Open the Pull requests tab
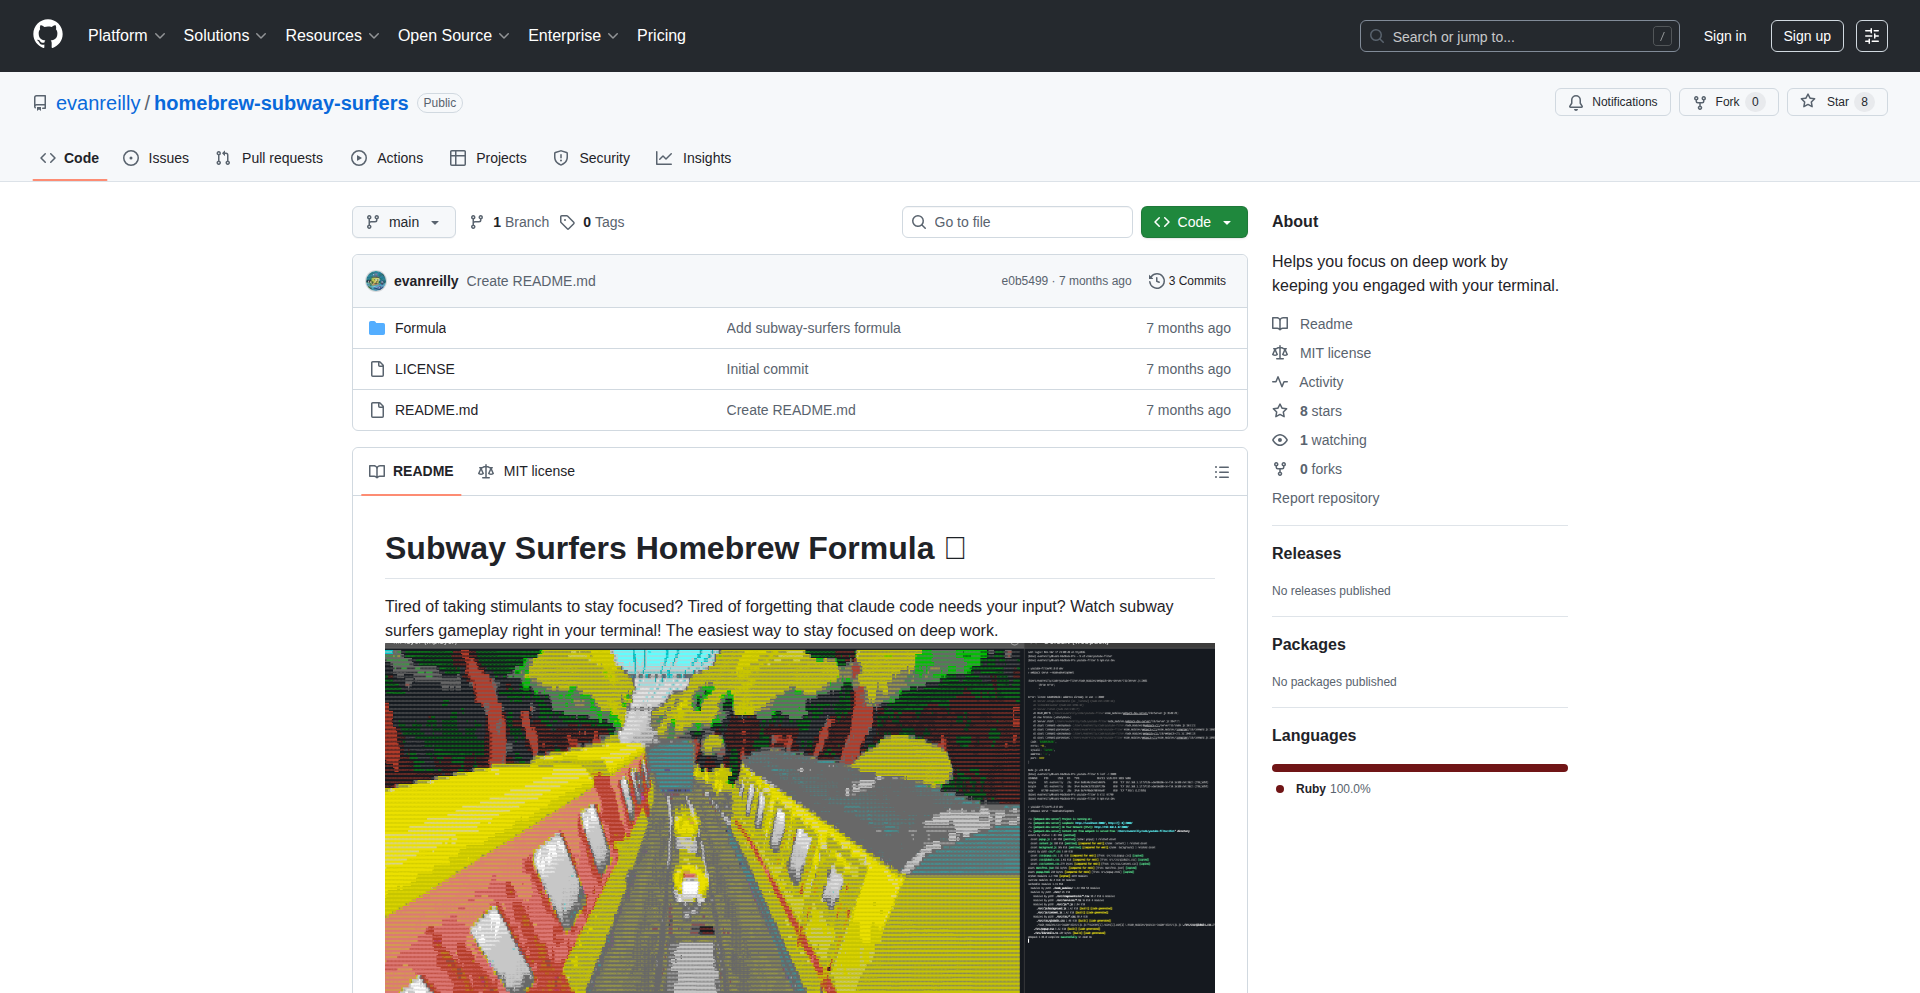Image resolution: width=1920 pixels, height=993 pixels. [269, 158]
